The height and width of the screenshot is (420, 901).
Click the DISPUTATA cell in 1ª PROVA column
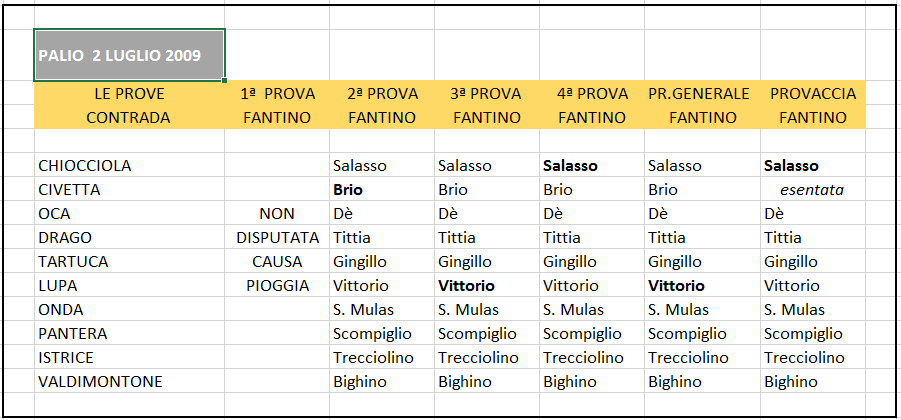pos(277,237)
